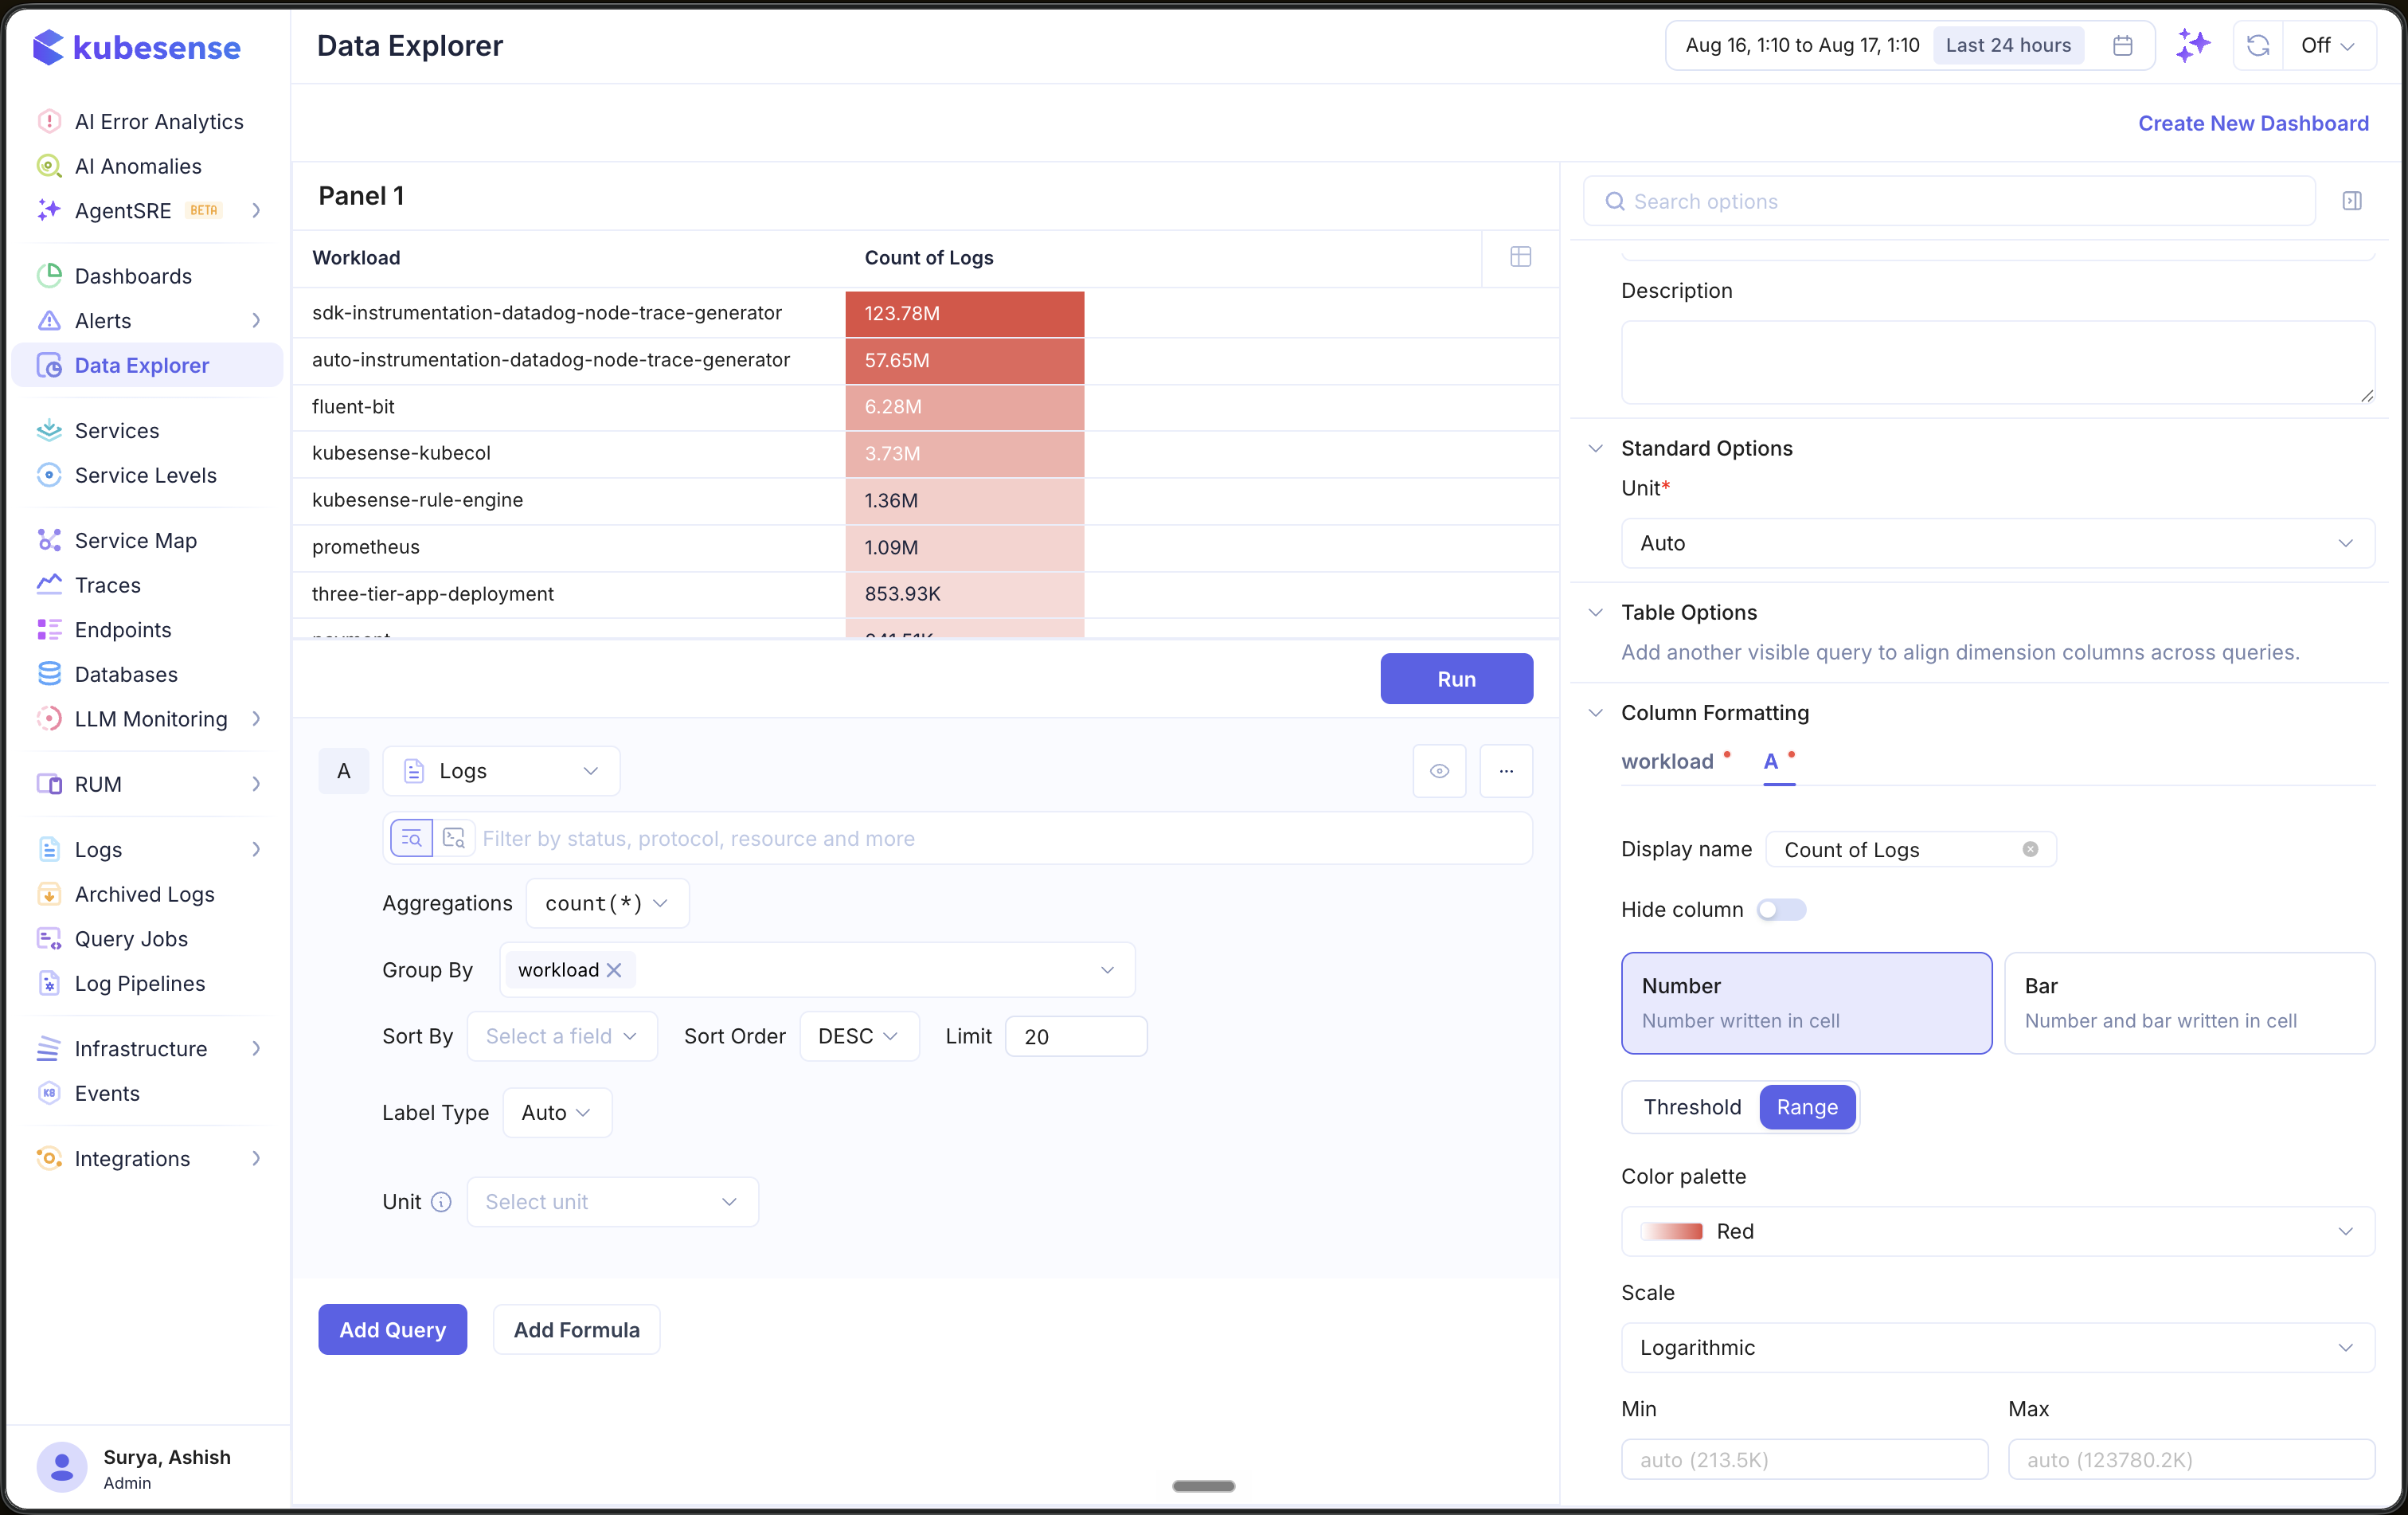Run the query

point(1456,679)
